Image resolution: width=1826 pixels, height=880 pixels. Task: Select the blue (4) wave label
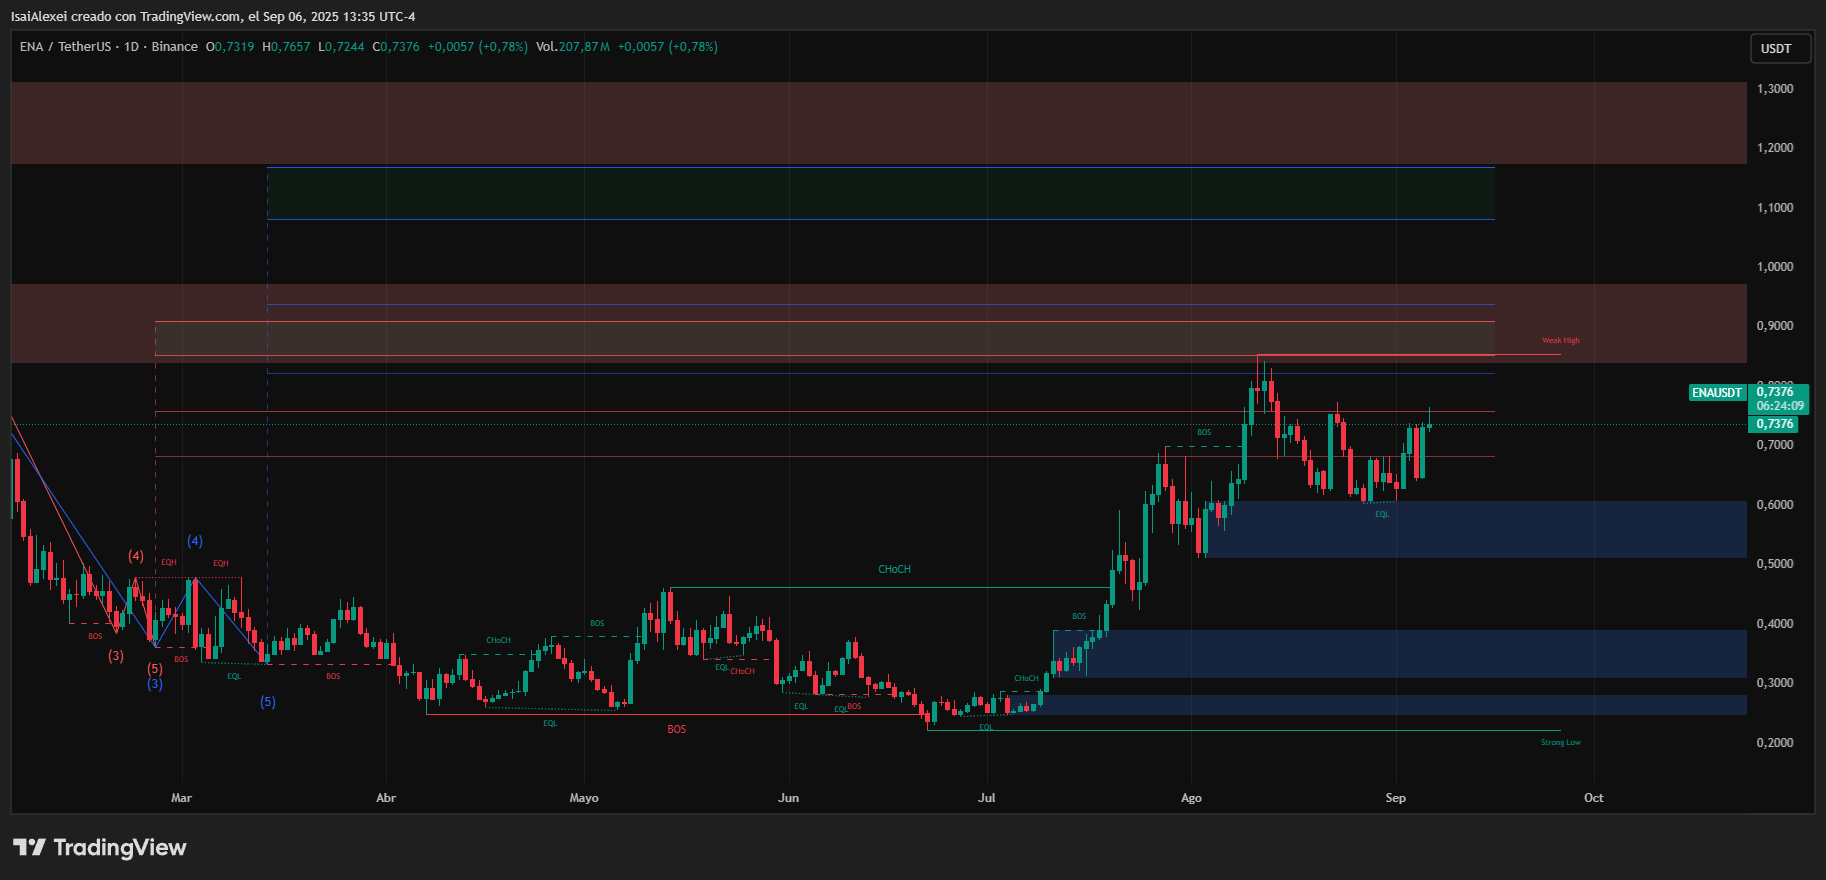coord(195,541)
